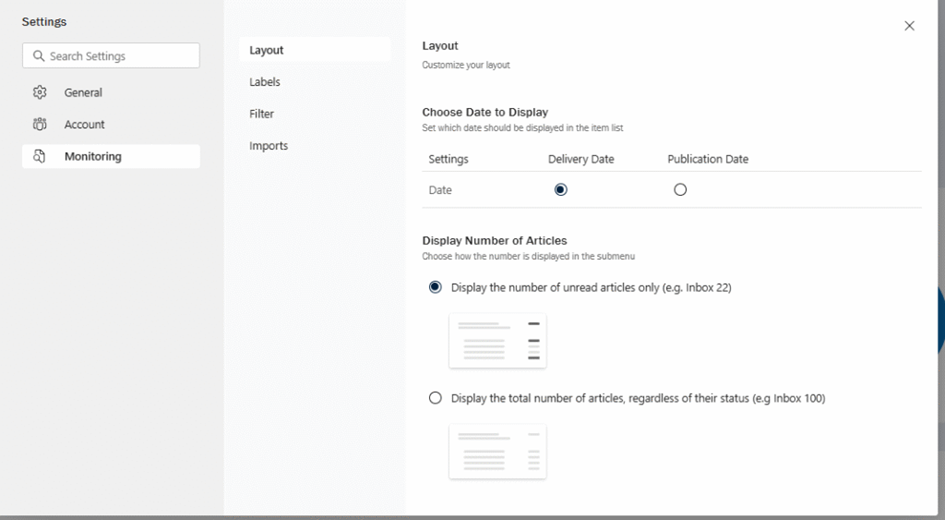Viewport: 945px width, 520px height.
Task: Click the unread articles layout preview thumbnail
Action: point(497,340)
